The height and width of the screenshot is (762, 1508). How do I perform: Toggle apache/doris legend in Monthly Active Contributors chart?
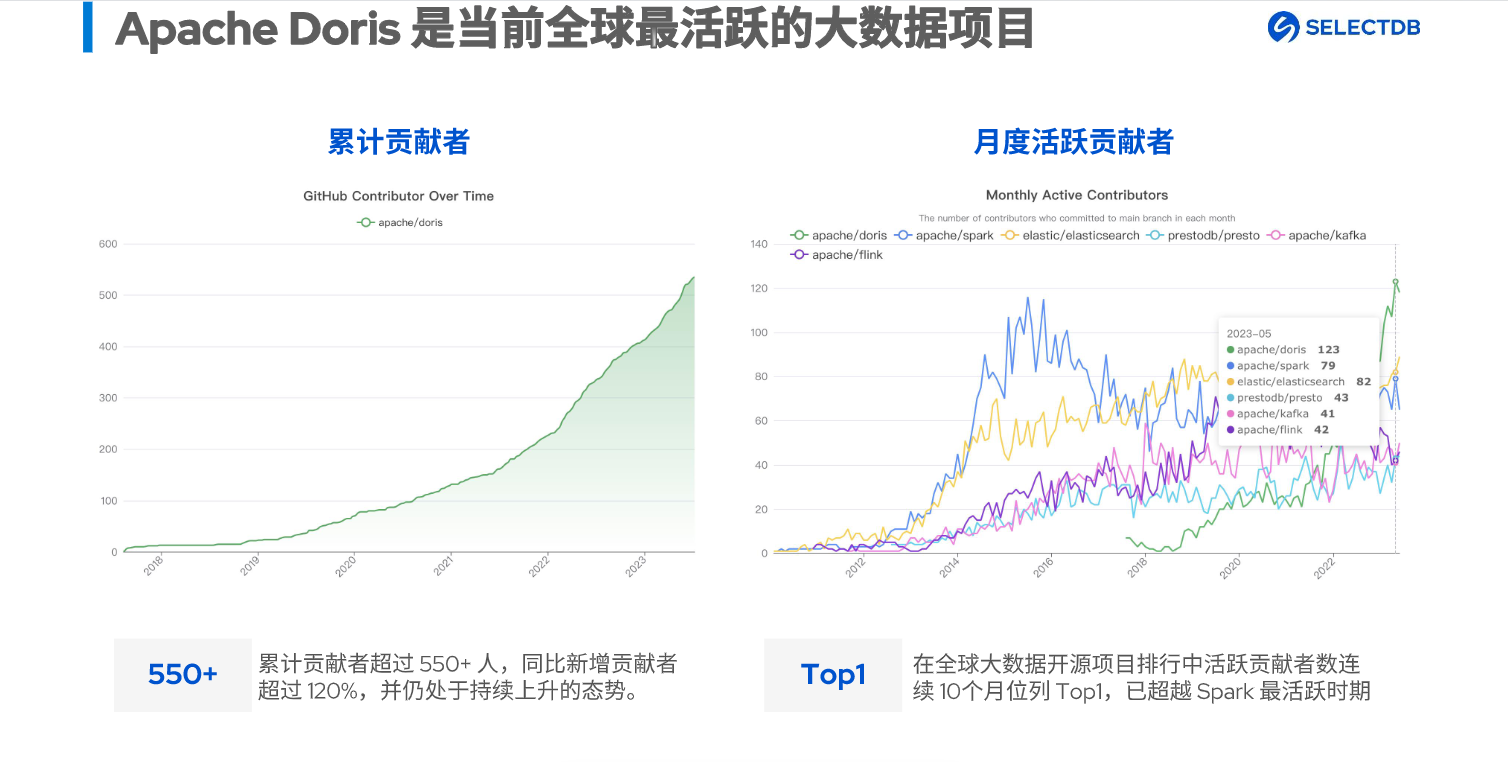click(839, 235)
